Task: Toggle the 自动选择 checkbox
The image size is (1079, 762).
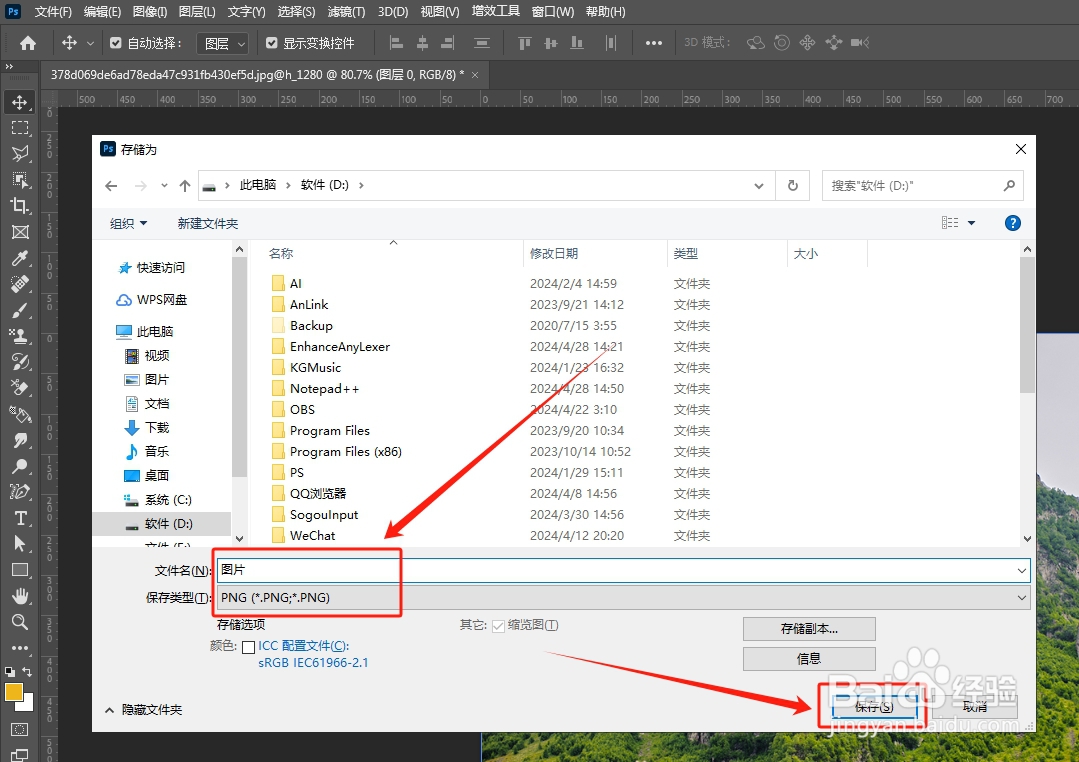Action: click(116, 43)
